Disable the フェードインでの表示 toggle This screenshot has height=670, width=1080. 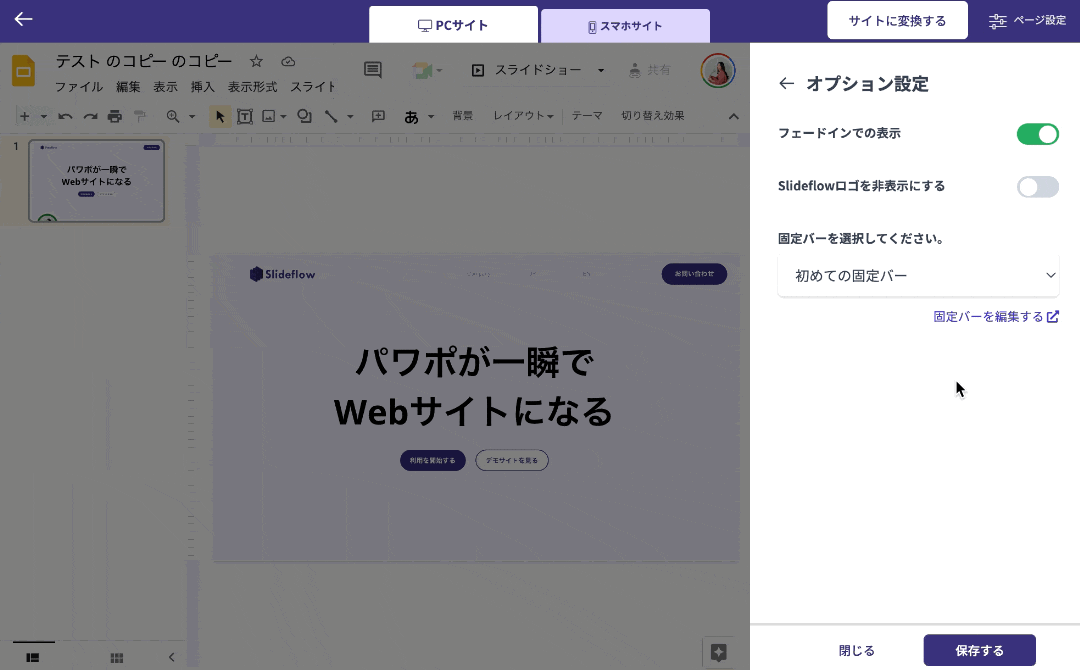pyautogui.click(x=1037, y=134)
